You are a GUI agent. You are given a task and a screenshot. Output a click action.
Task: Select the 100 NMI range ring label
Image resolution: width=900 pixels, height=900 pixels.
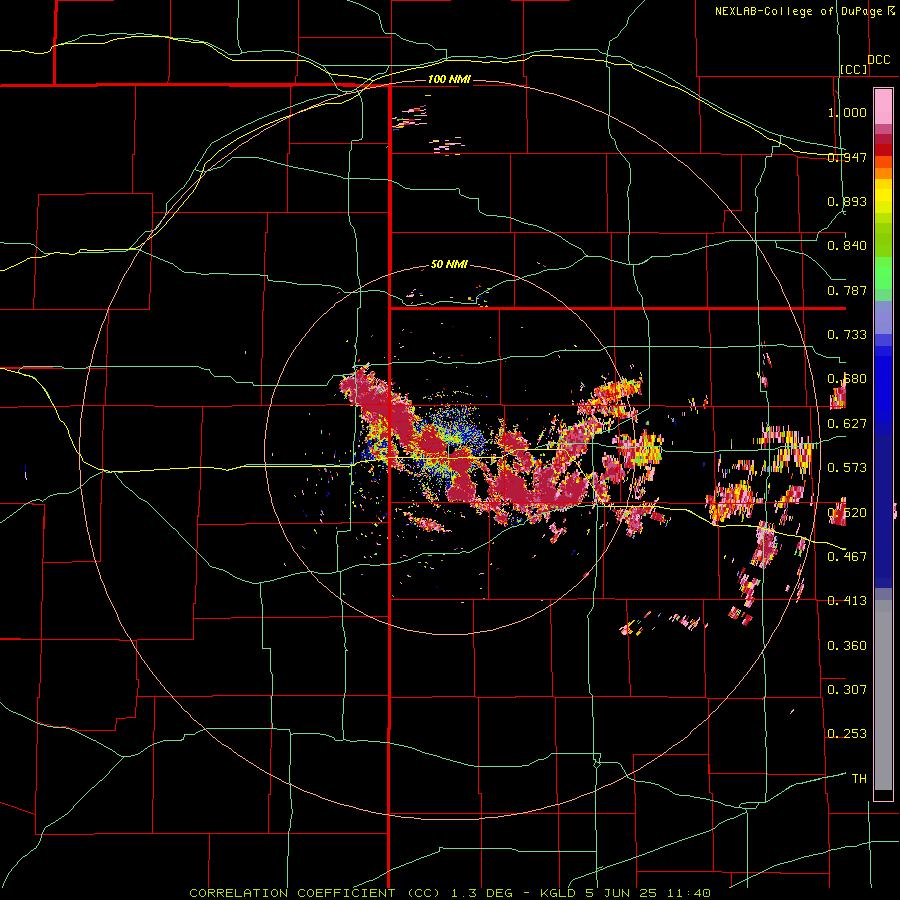[449, 79]
